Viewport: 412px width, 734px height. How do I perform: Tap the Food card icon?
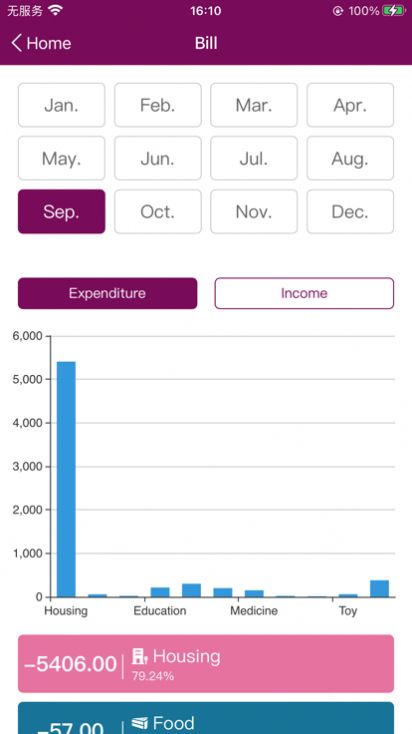[140, 723]
